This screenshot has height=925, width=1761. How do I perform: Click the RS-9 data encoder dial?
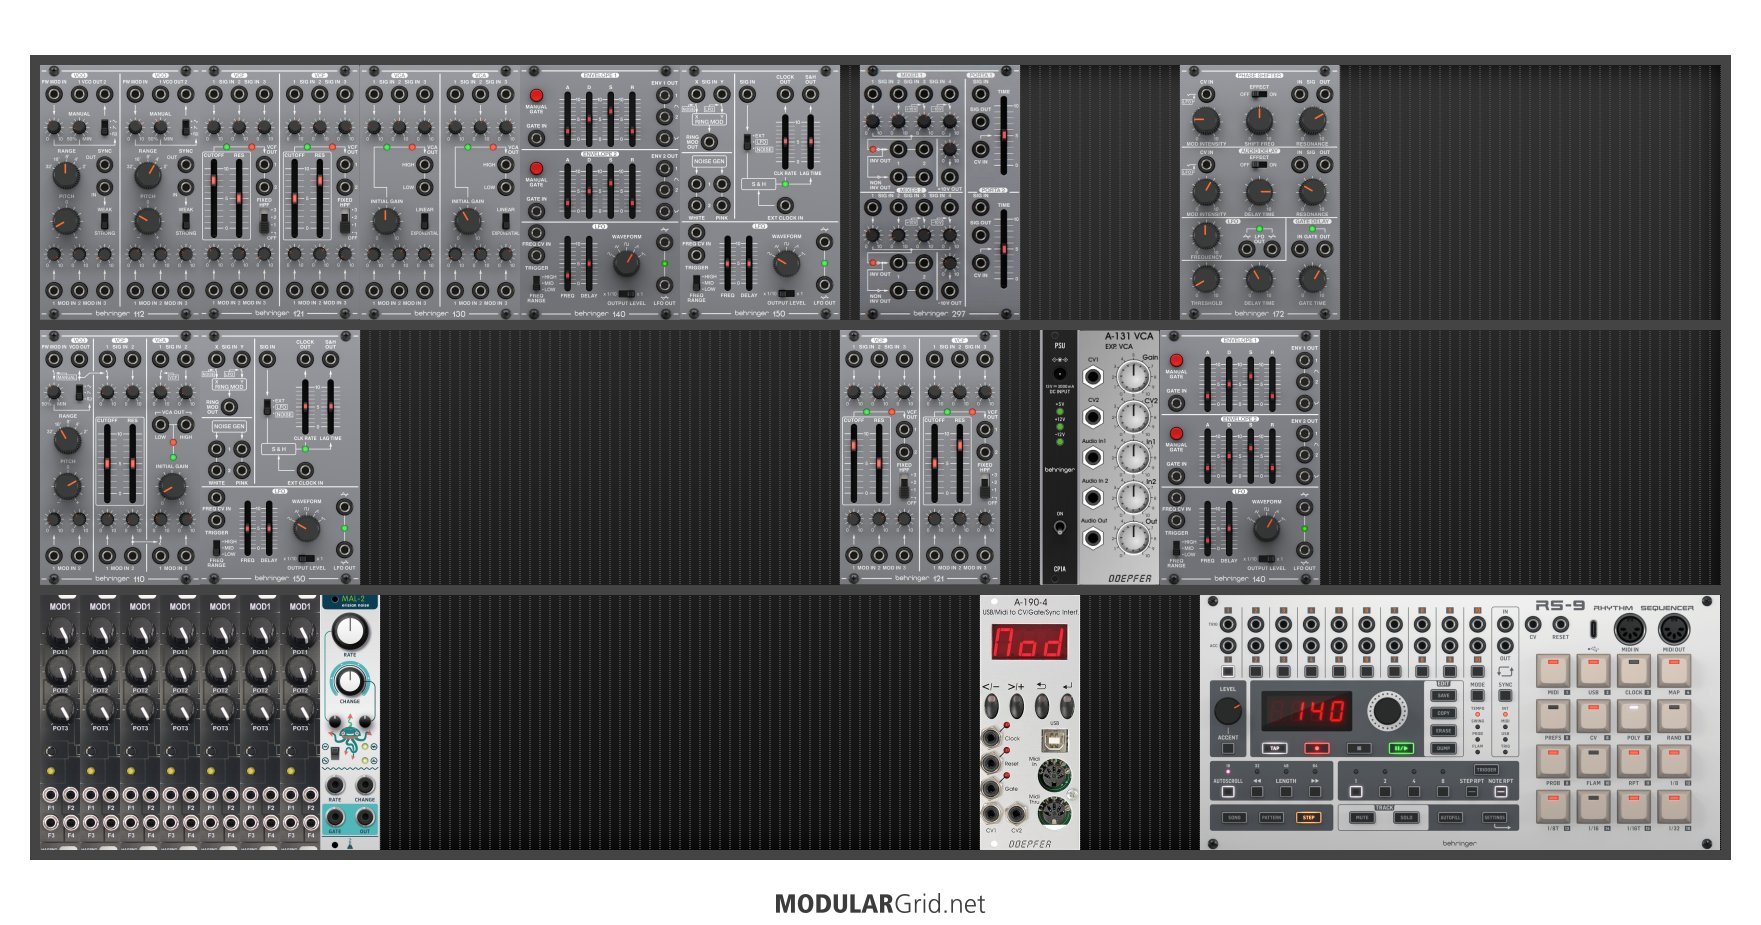click(x=1387, y=711)
